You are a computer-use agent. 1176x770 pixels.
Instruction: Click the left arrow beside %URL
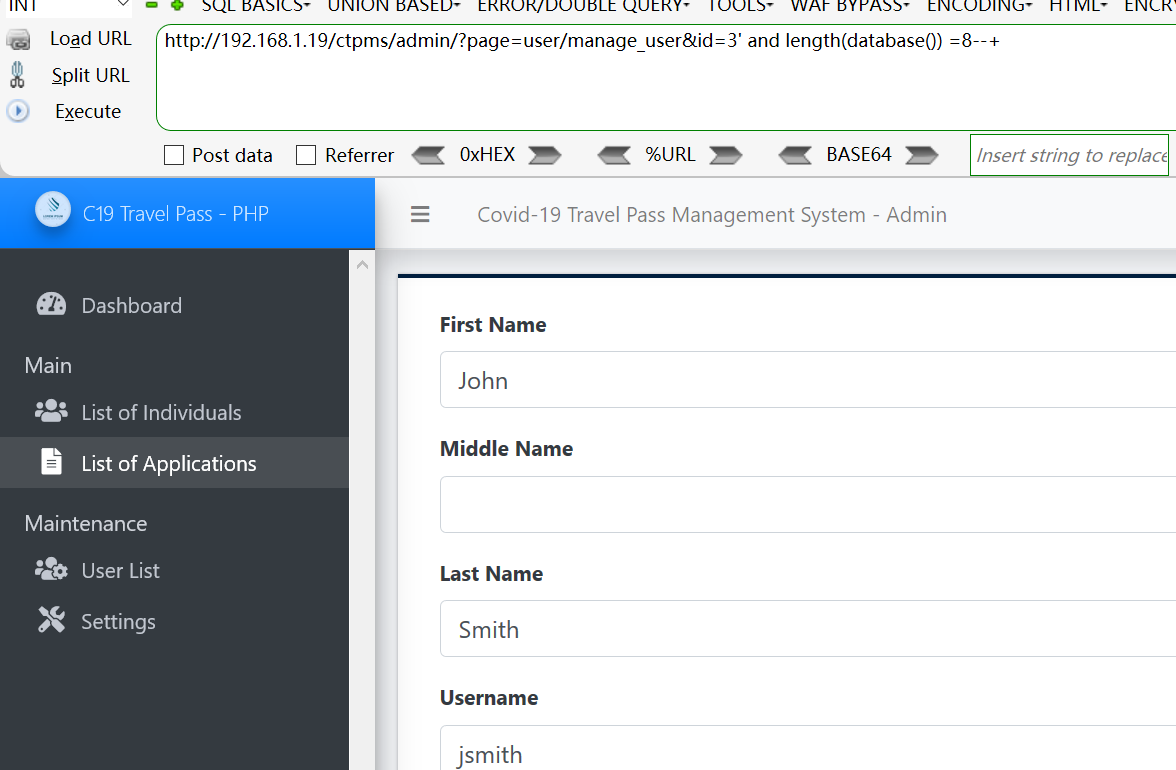pos(614,155)
